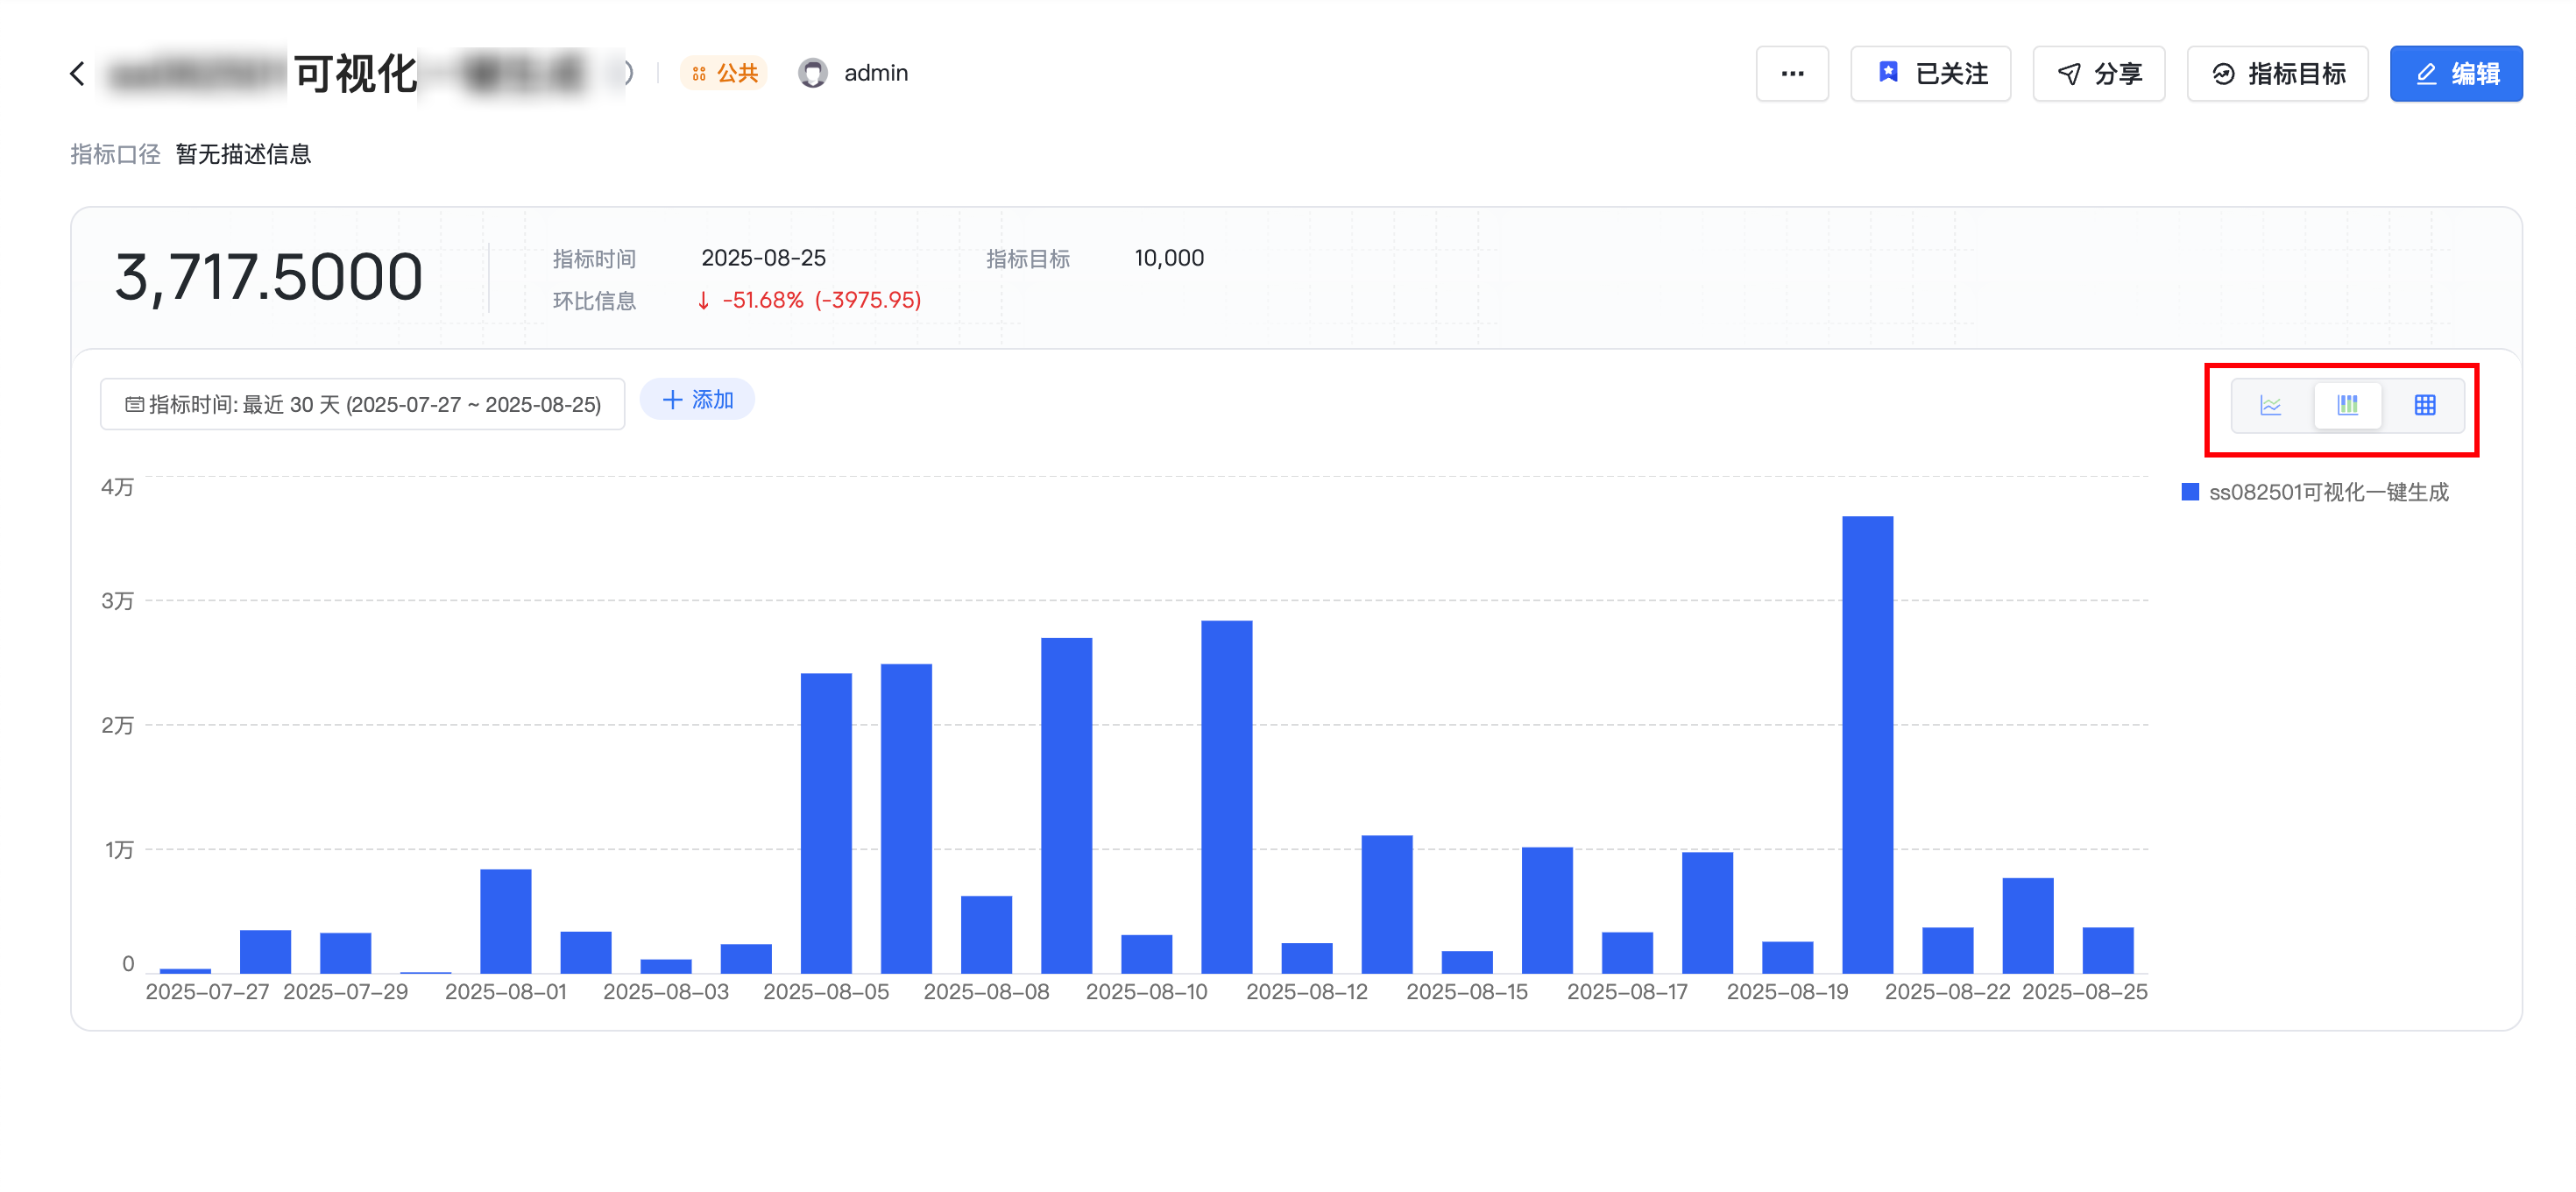The width and height of the screenshot is (2576, 1192).
Task: Click the admin user avatar
Action: pos(812,73)
